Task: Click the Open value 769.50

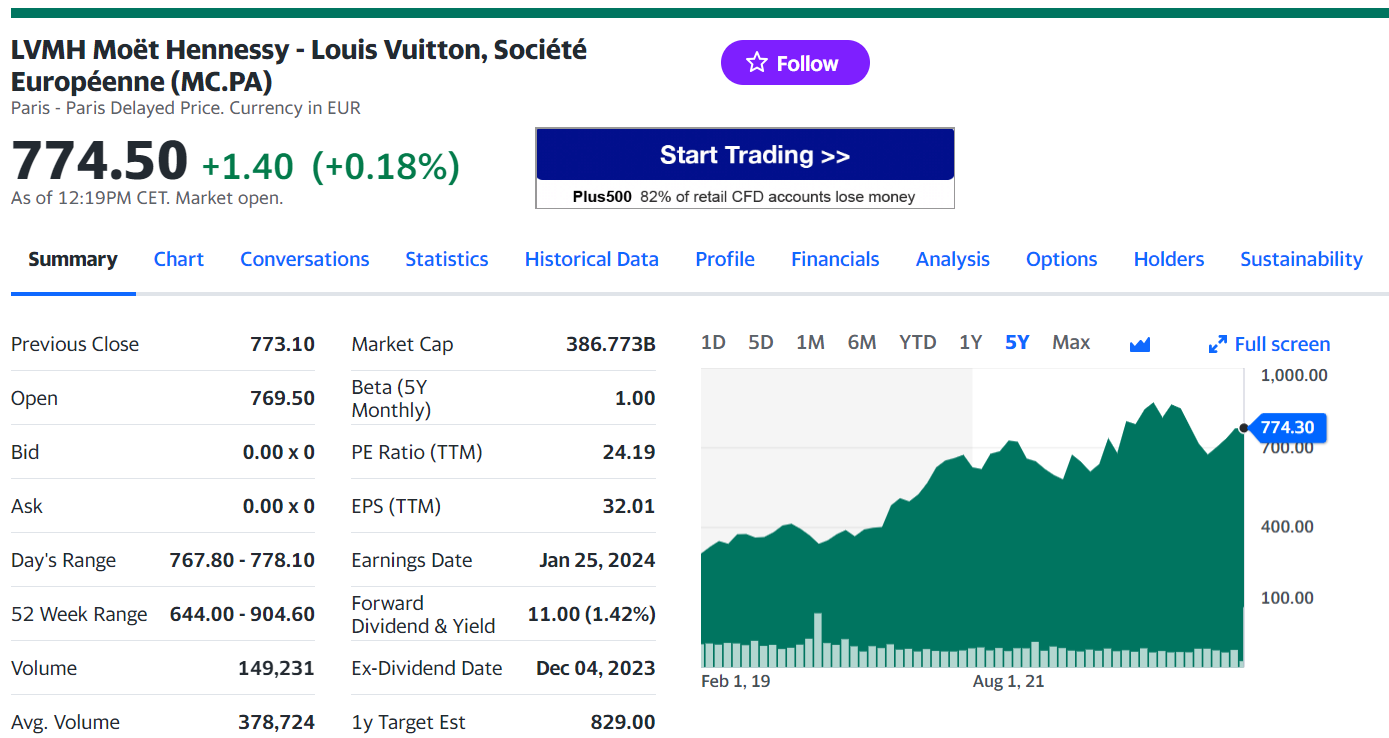Action: [282, 398]
